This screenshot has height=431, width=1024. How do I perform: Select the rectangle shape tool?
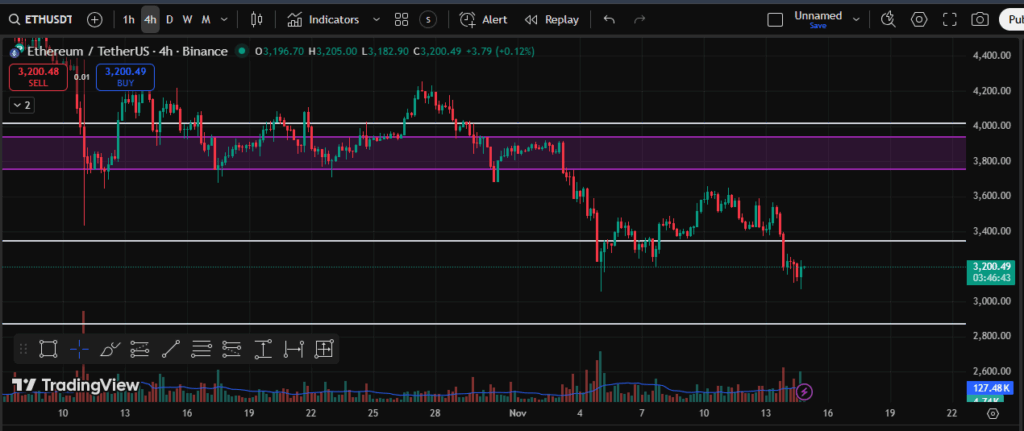pos(47,348)
